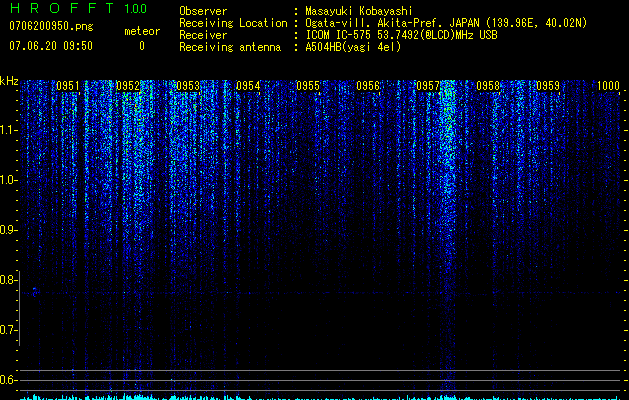Click the 0956 time marker
Viewport: 629px width, 400px height.
[368, 86]
